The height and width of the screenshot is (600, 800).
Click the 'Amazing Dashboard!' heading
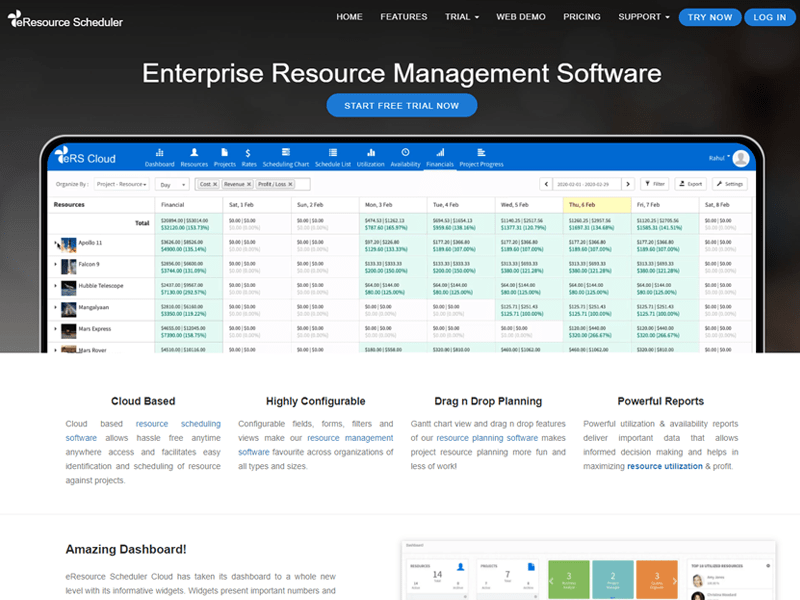coord(126,549)
